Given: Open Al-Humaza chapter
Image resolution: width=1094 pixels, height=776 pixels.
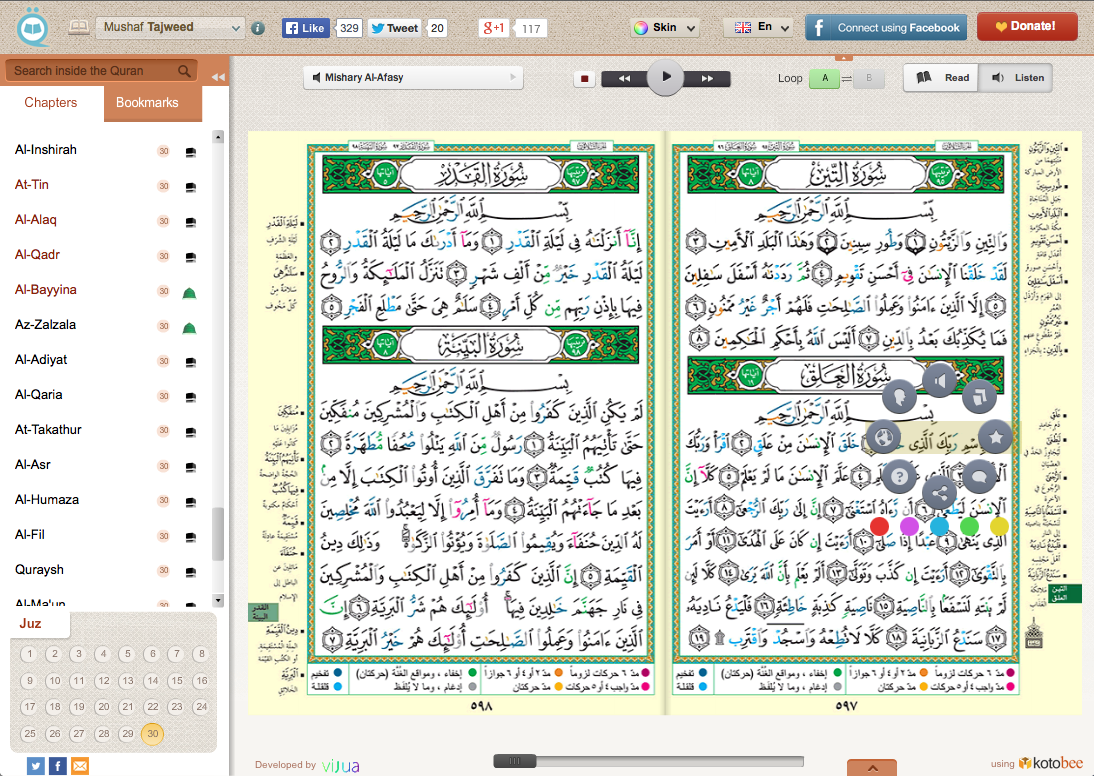Looking at the screenshot, I should point(47,500).
